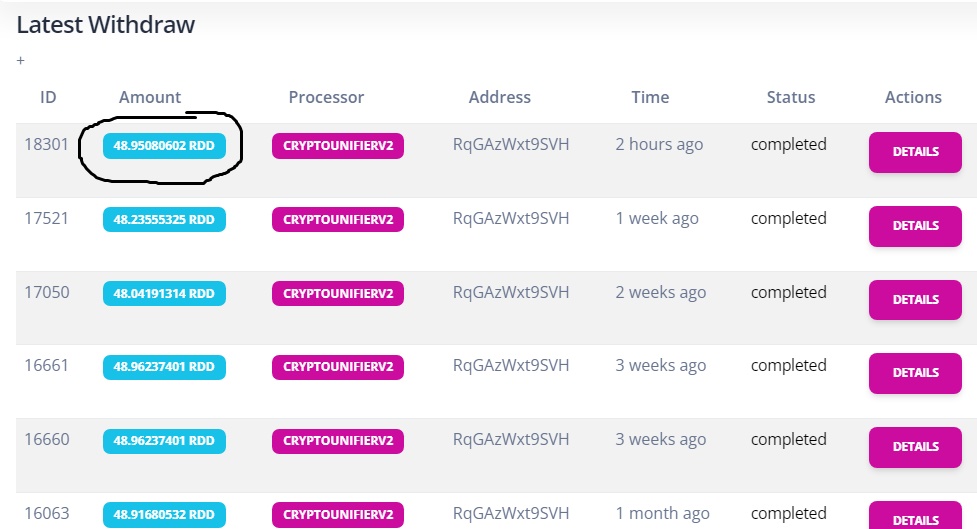Click address RqGAzWxt9SVH in row 16661
The image size is (977, 529).
pos(511,366)
